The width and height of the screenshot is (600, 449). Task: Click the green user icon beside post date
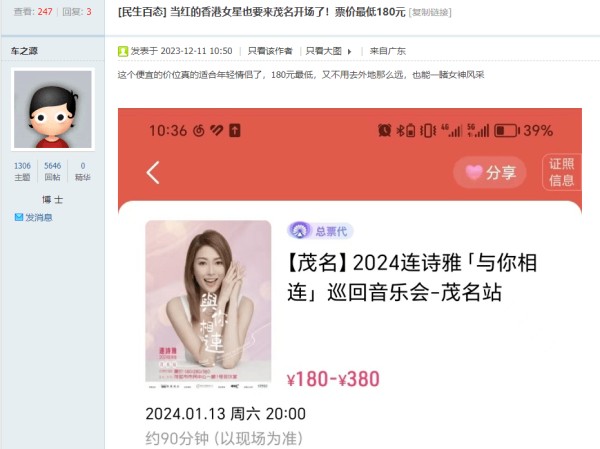123,51
